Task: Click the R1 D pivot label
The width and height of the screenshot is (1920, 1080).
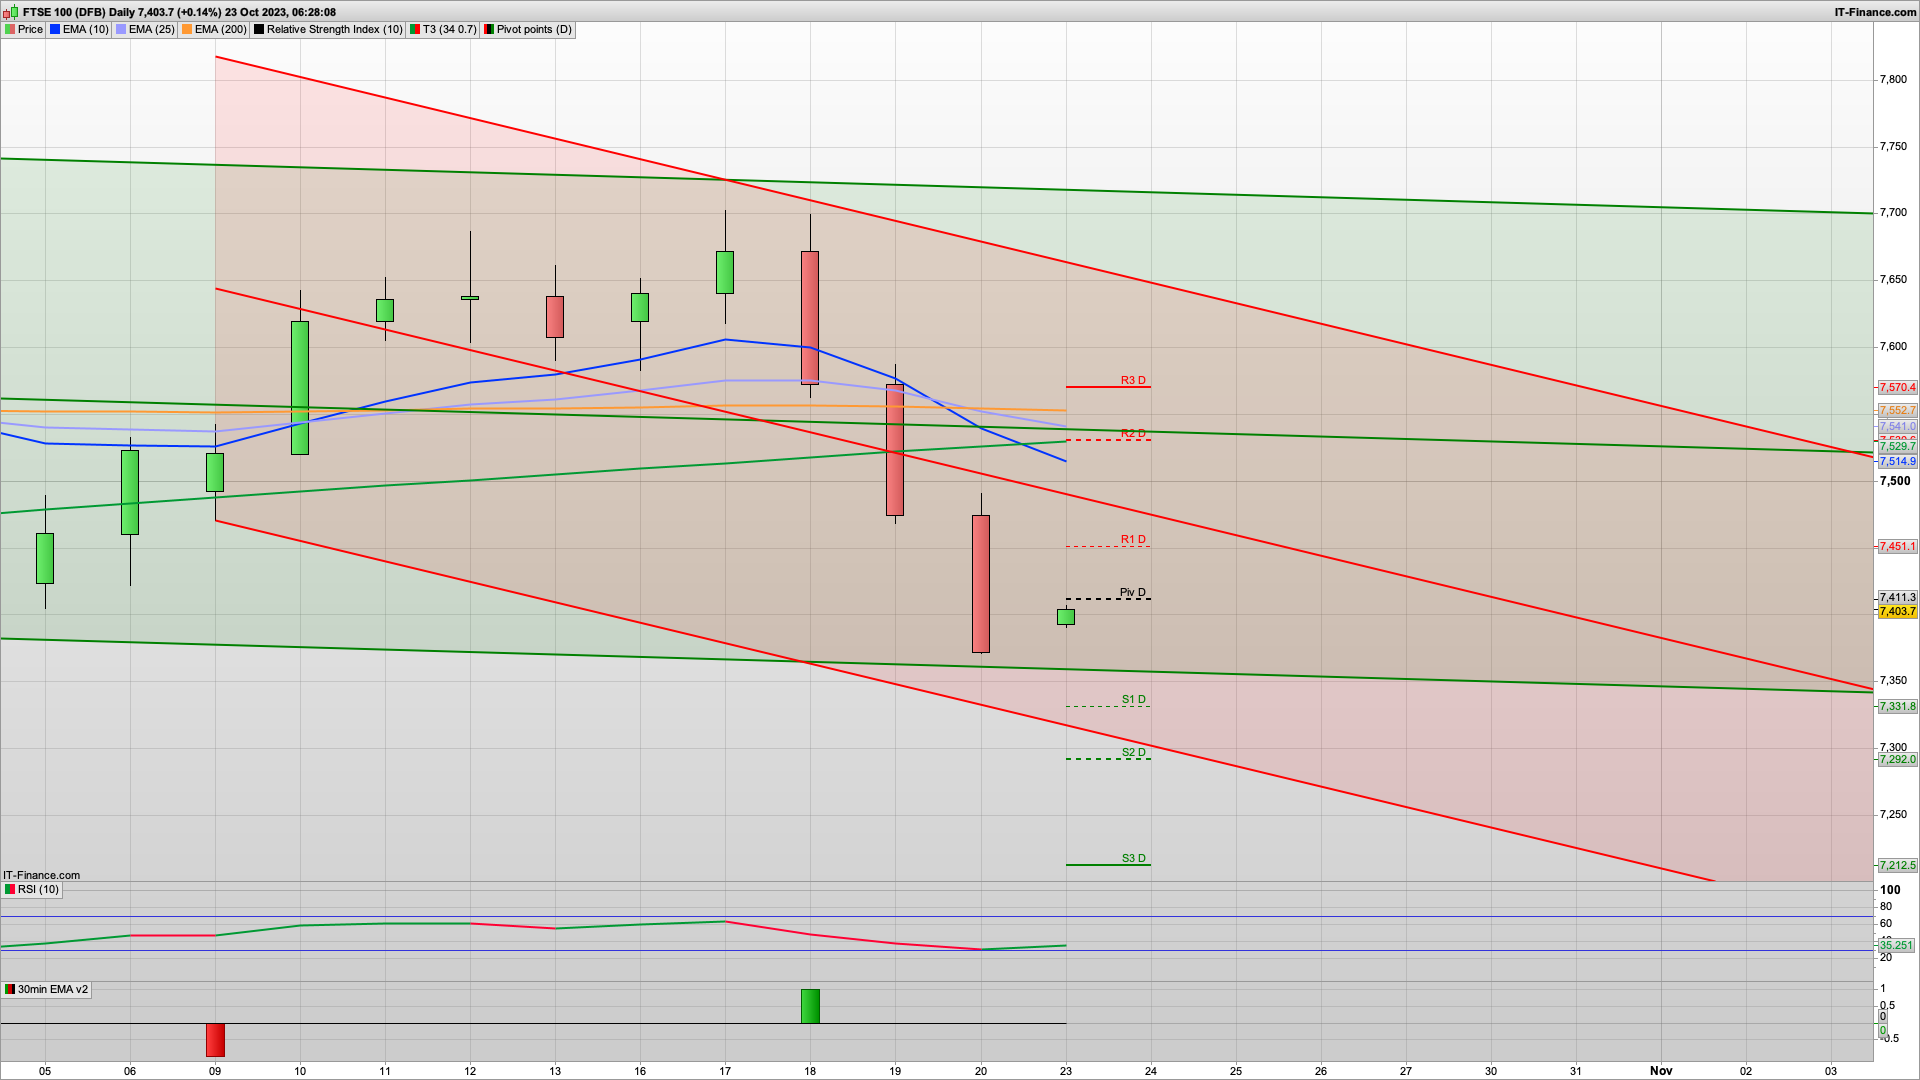Action: click(x=1133, y=539)
